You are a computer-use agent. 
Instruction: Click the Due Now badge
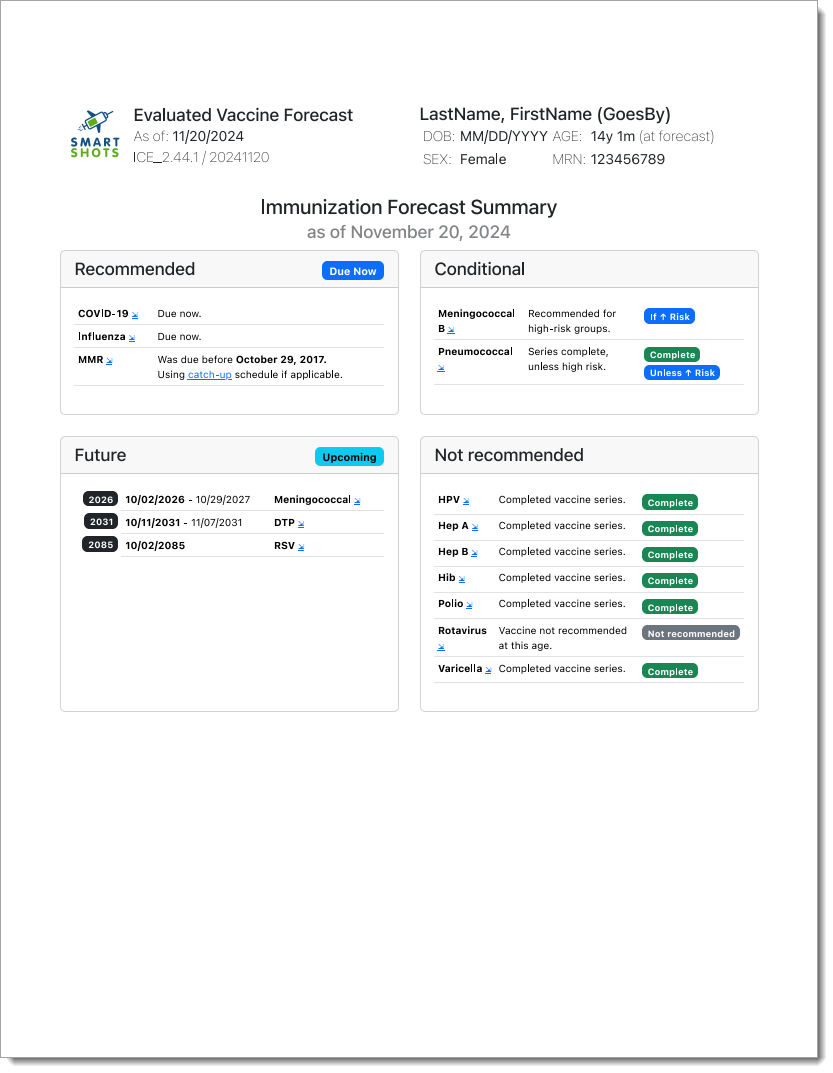352,271
